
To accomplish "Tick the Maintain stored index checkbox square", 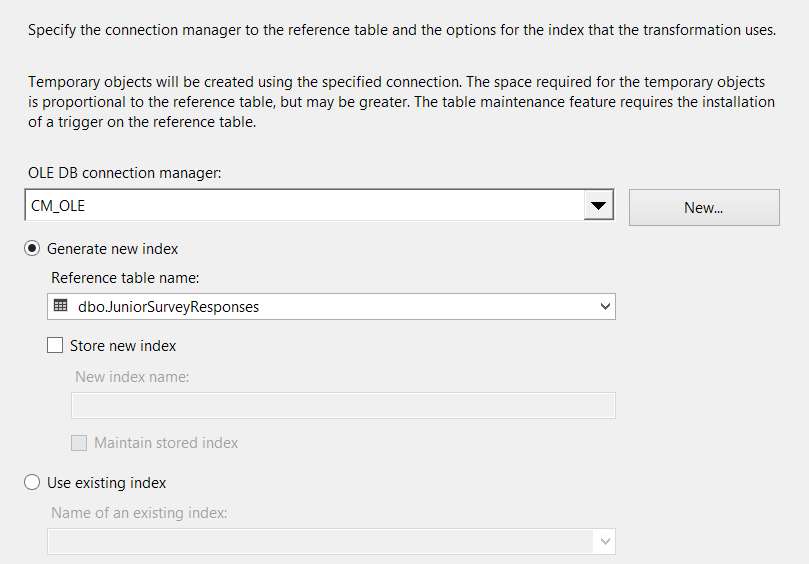I will 79,442.
